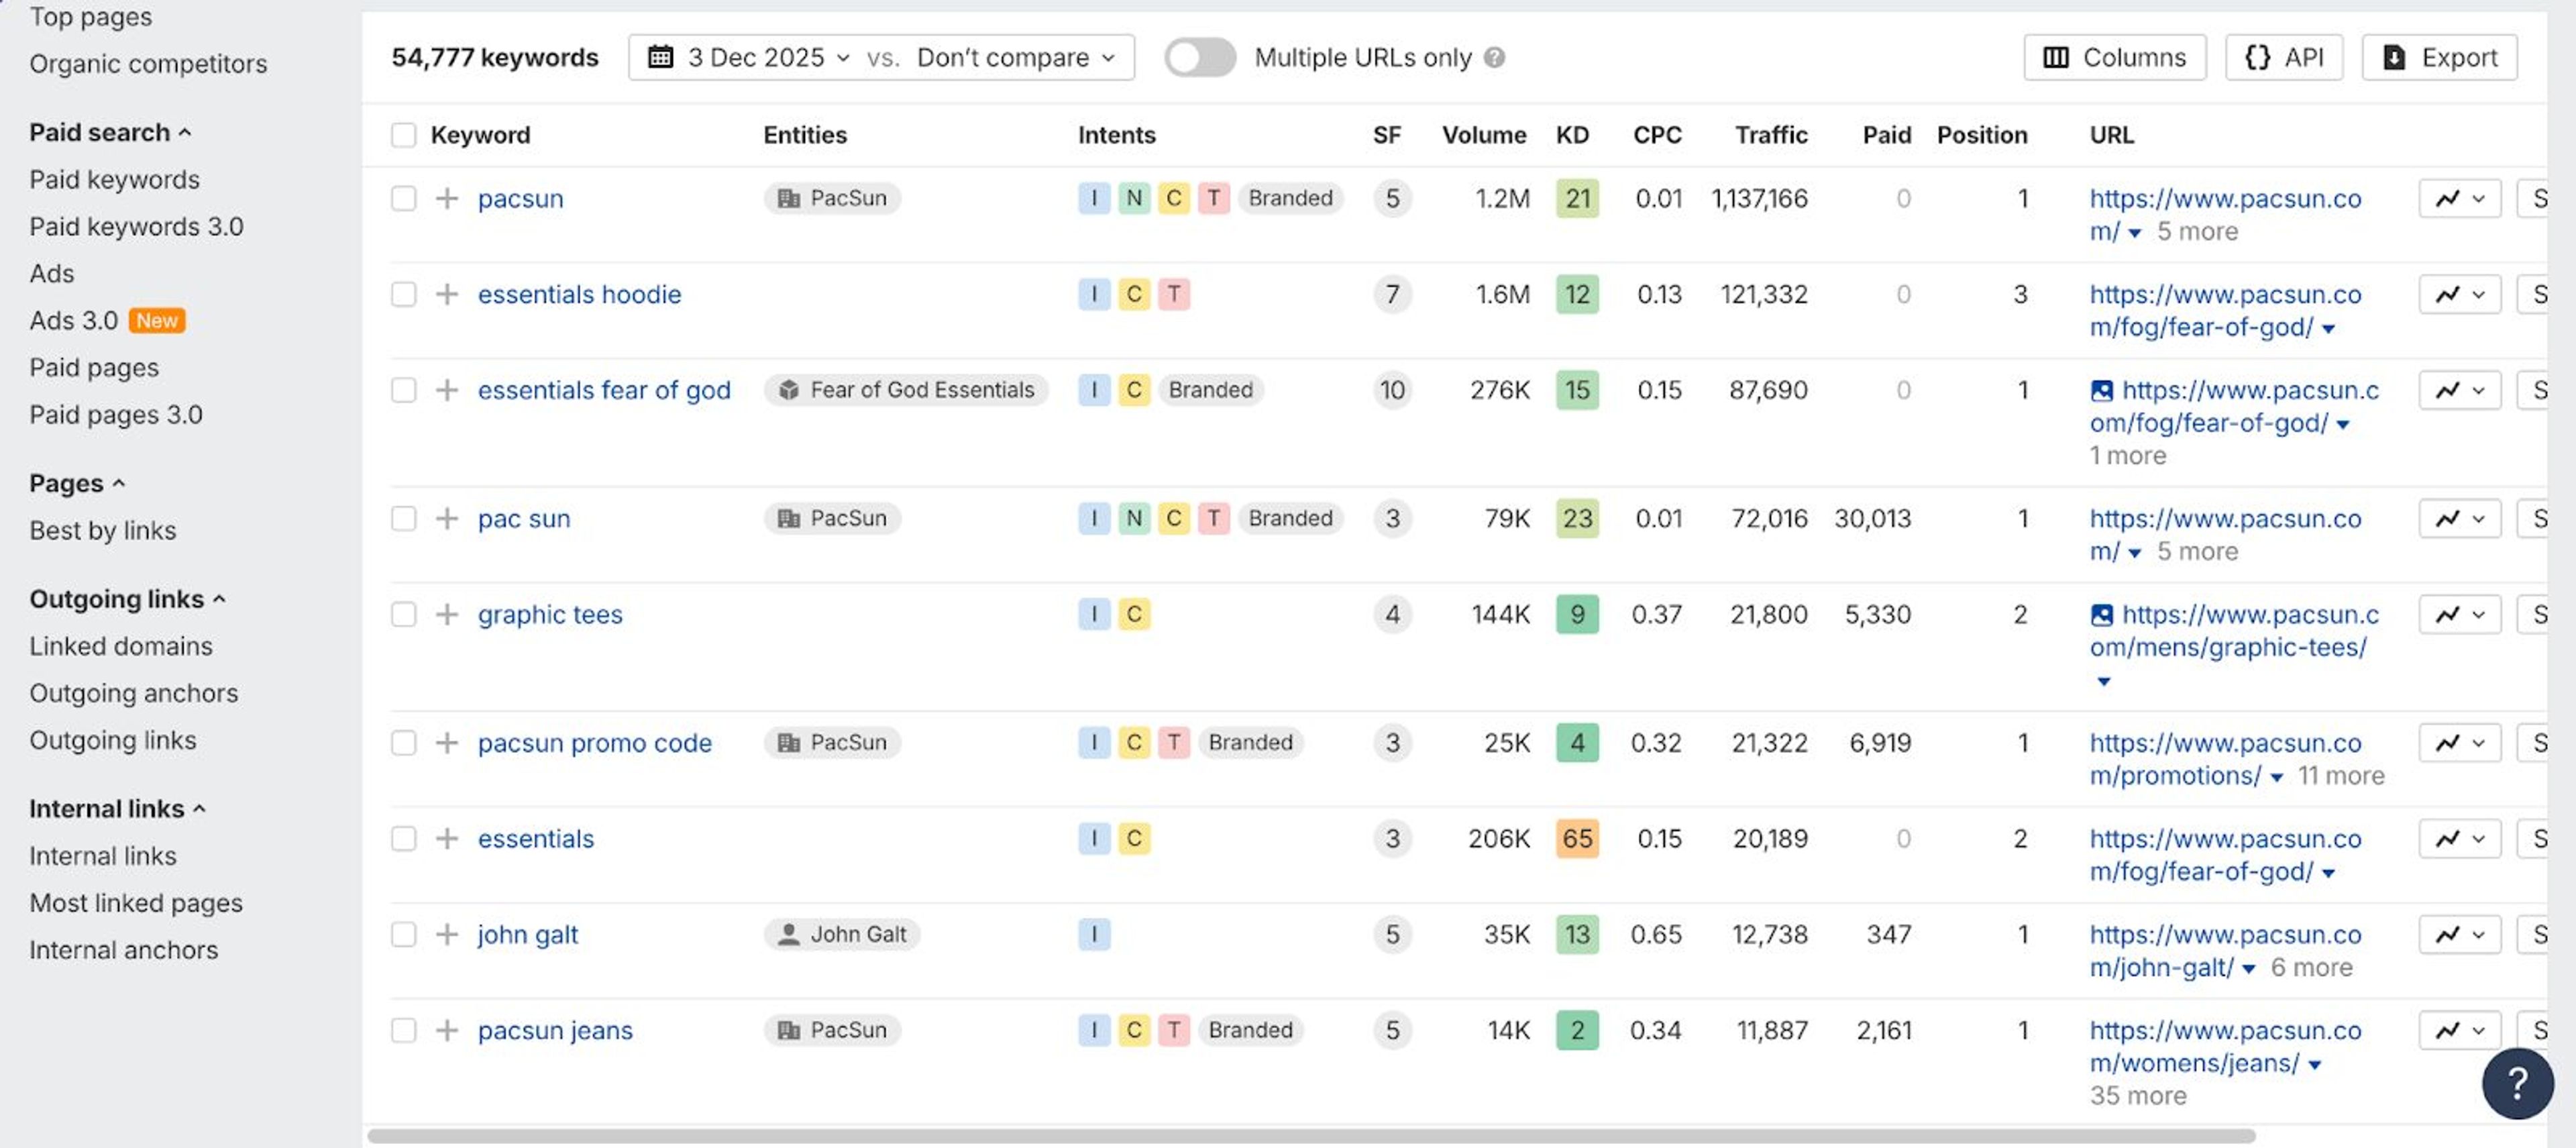Open the 3 Dec 2025 date dropdown
The height and width of the screenshot is (1148, 2576).
[765, 58]
